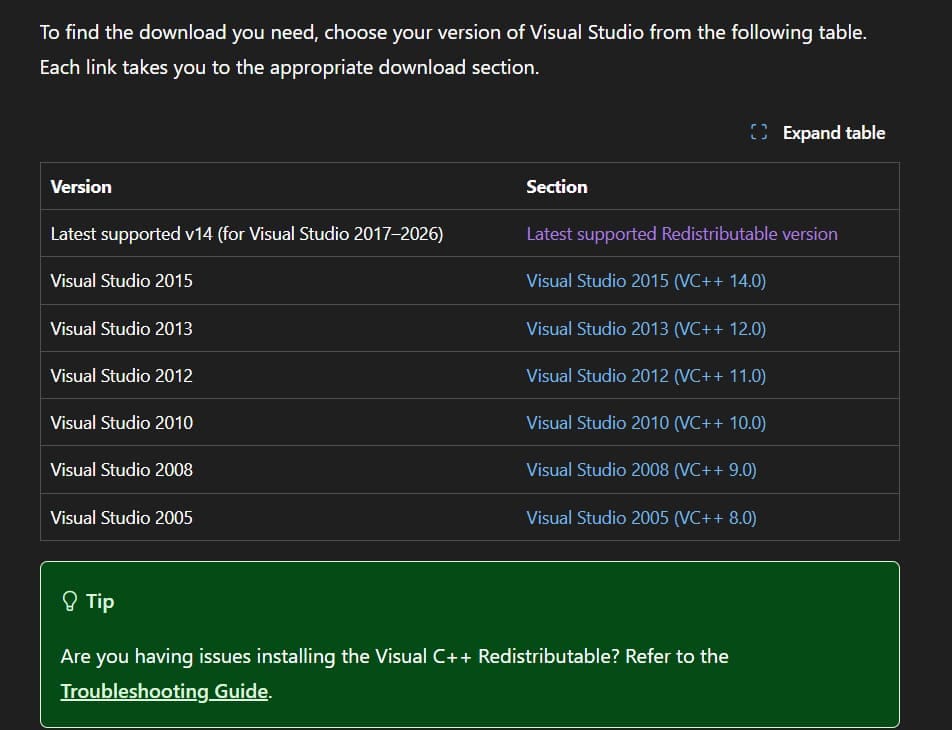
Task: Open Visual Studio 2005 (VC++ 8.0) link
Action: 641,517
